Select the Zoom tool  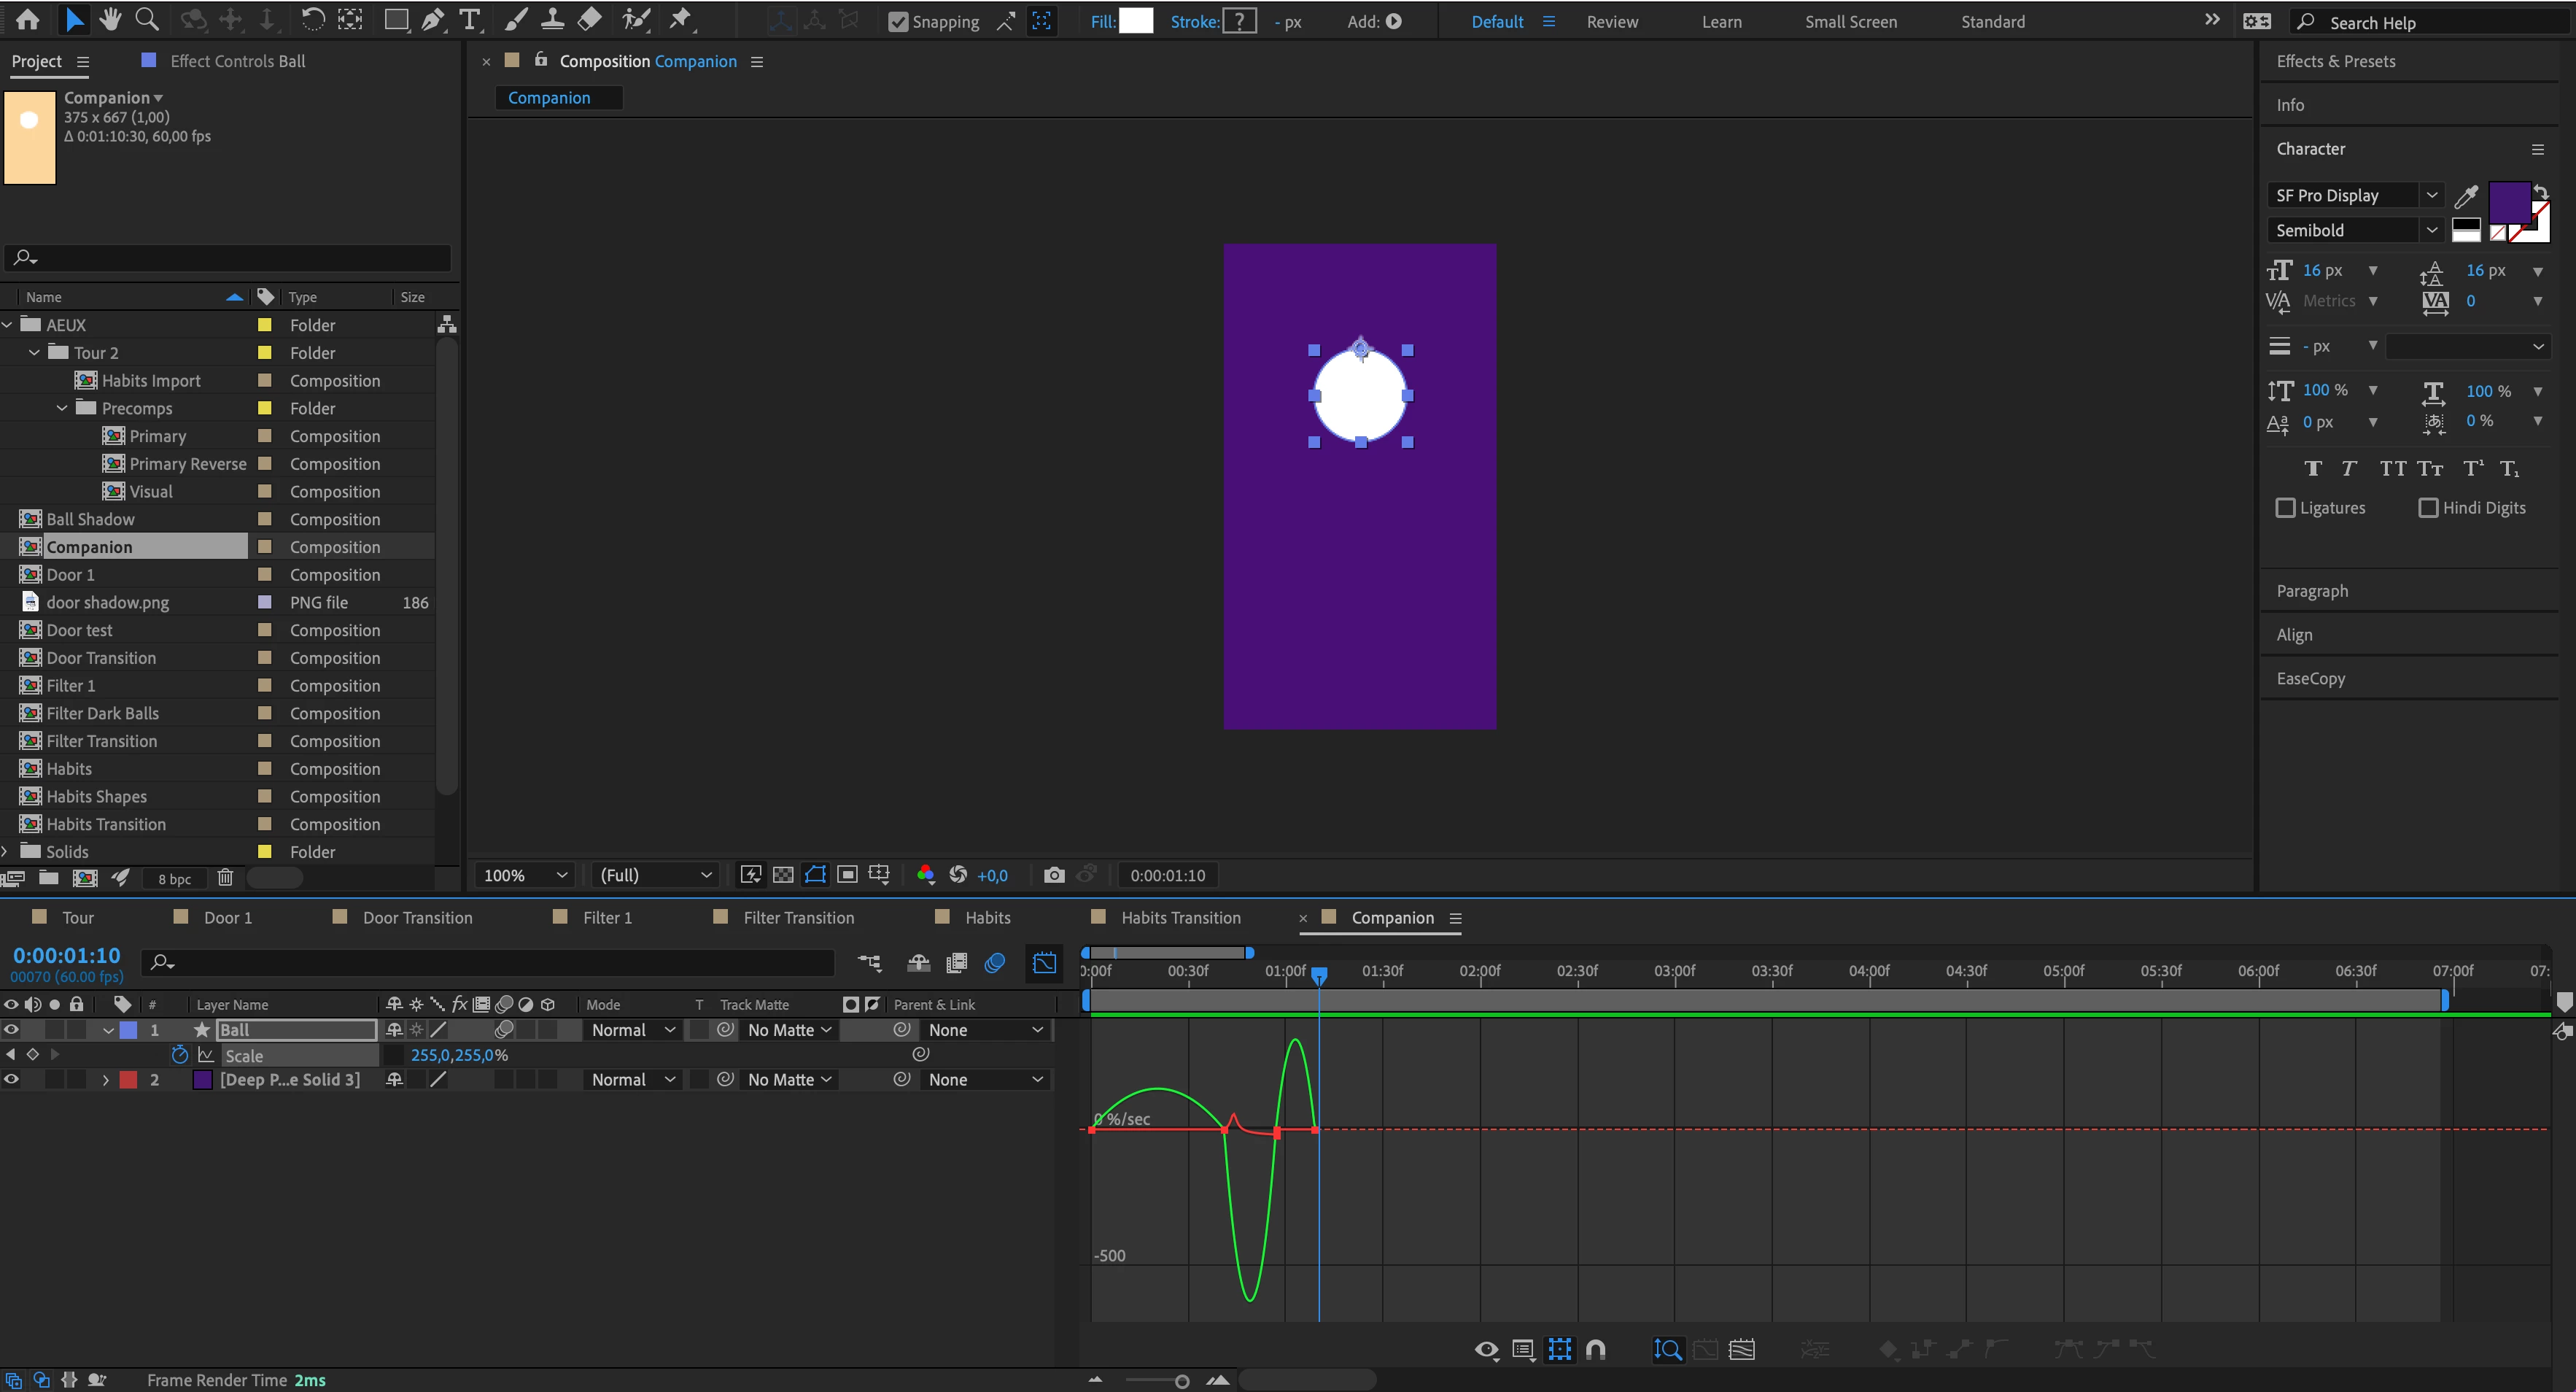(x=147, y=19)
